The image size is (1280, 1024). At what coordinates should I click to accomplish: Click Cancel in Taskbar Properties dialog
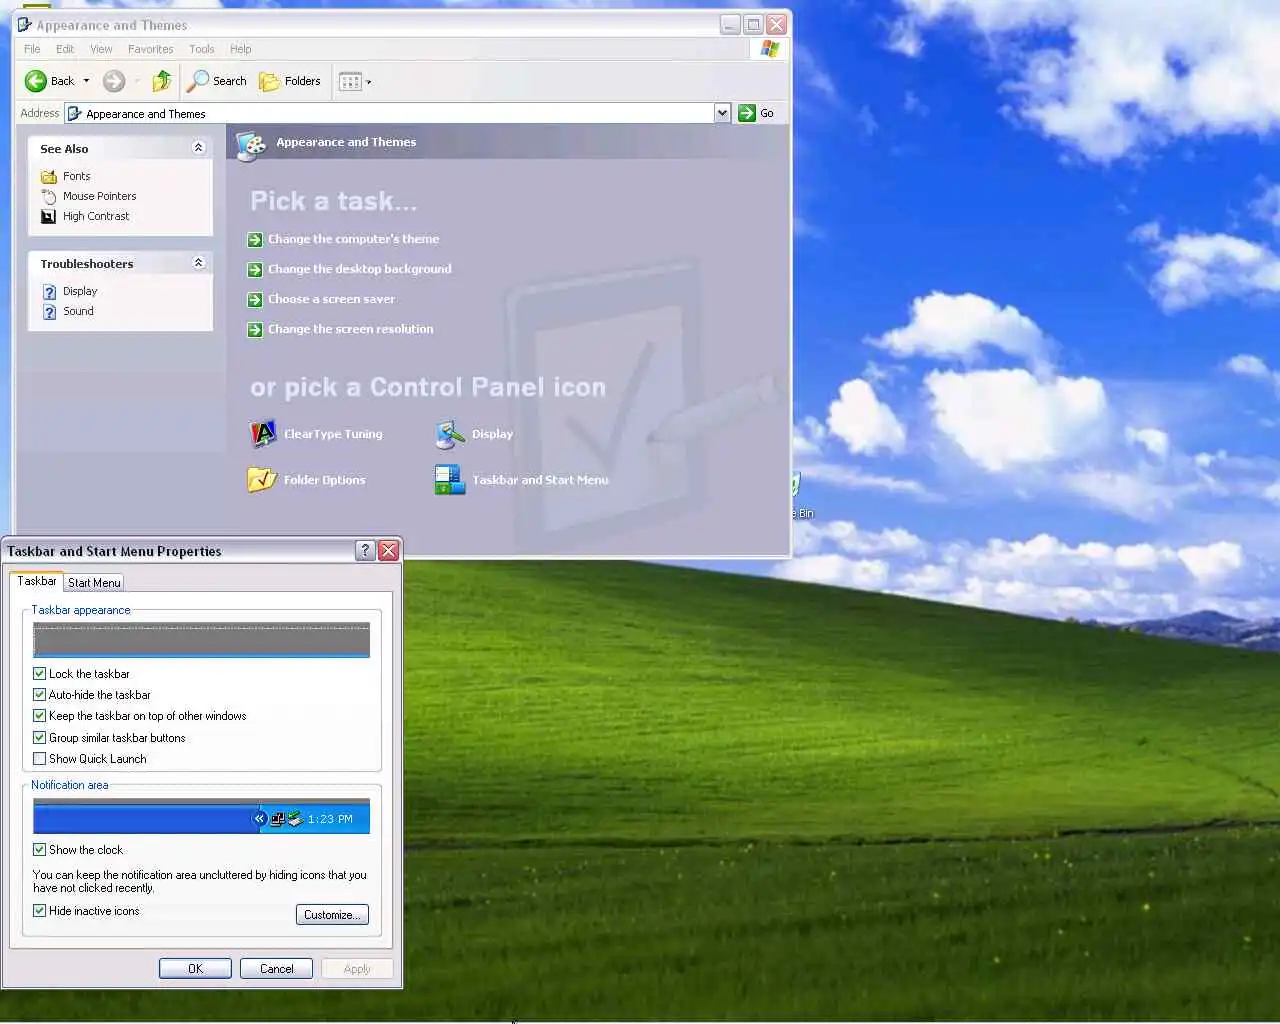click(277, 969)
